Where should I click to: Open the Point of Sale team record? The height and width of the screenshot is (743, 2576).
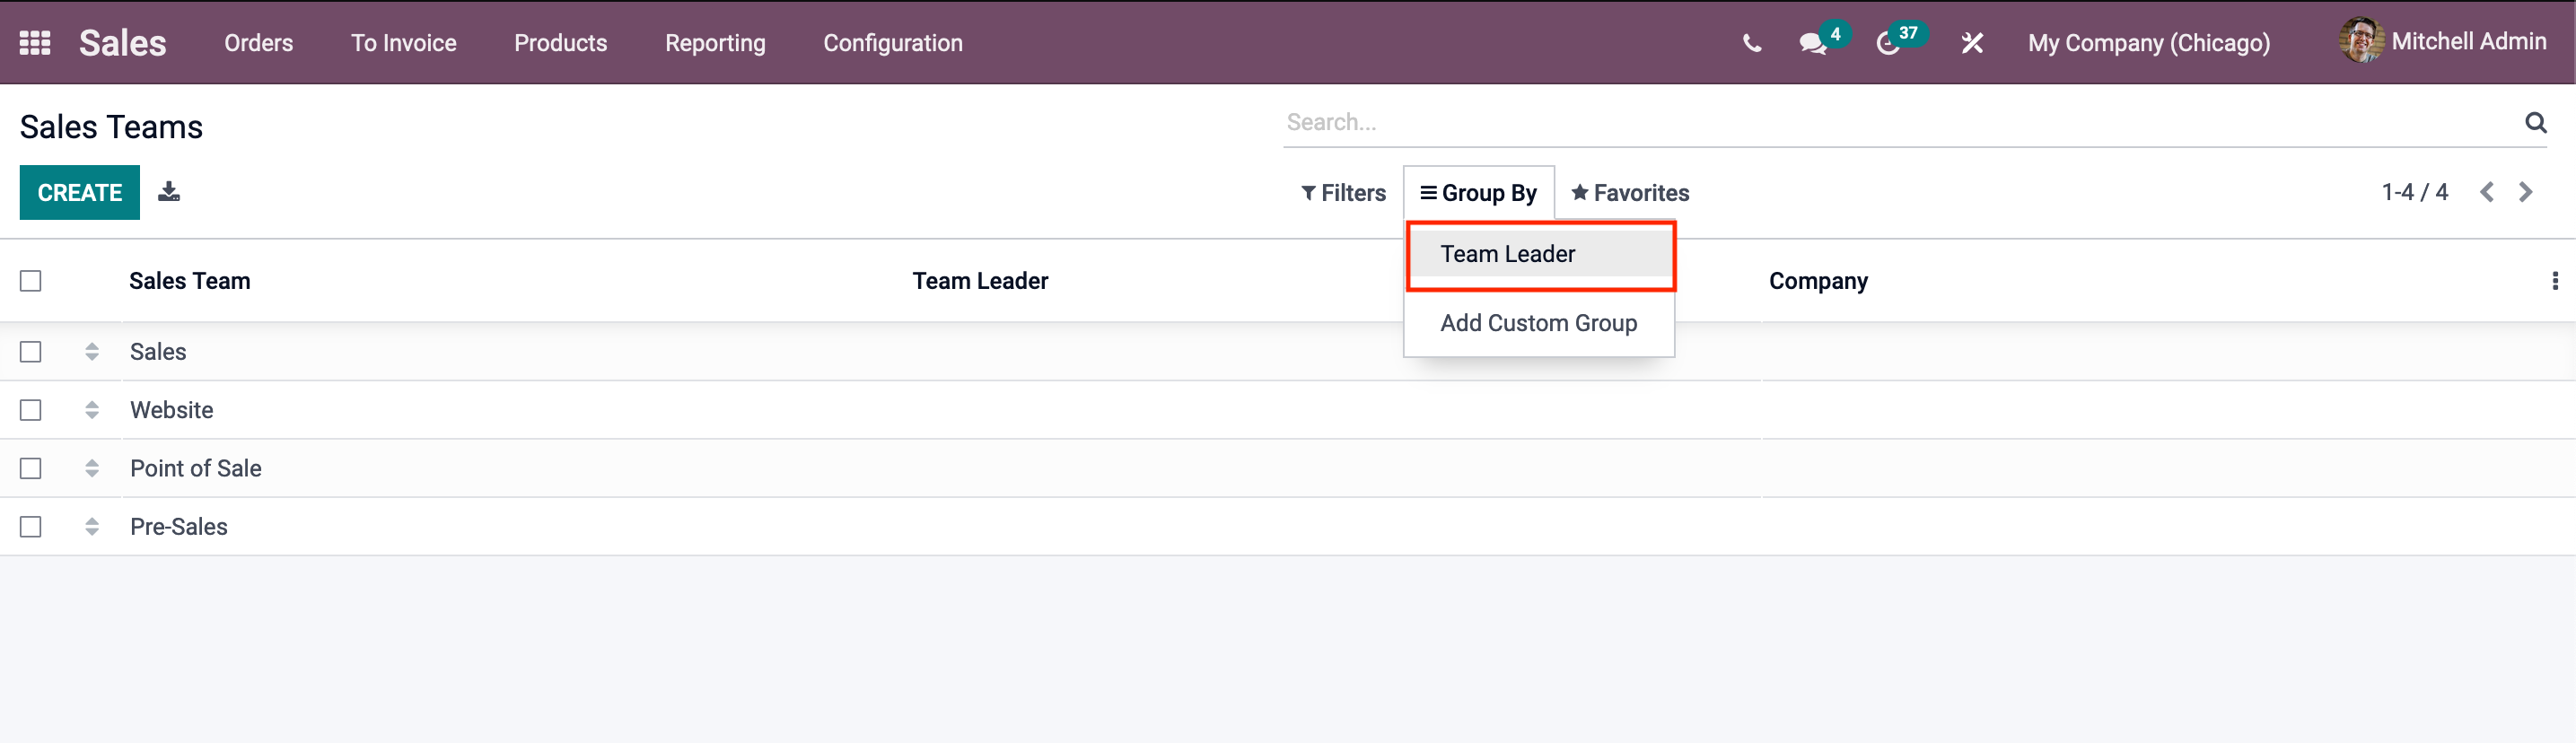pyautogui.click(x=196, y=468)
